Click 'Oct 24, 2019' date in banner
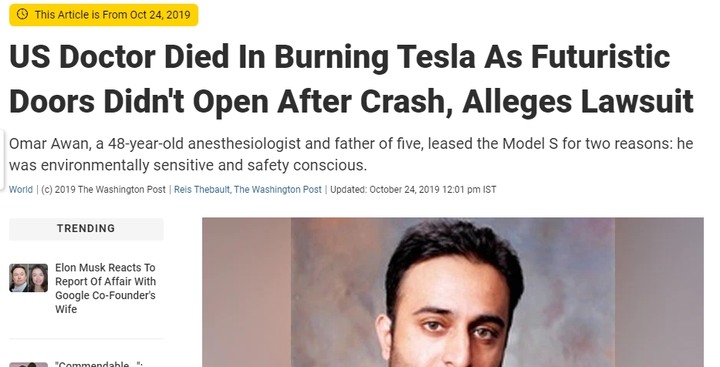The width and height of the screenshot is (720, 367). point(160,15)
